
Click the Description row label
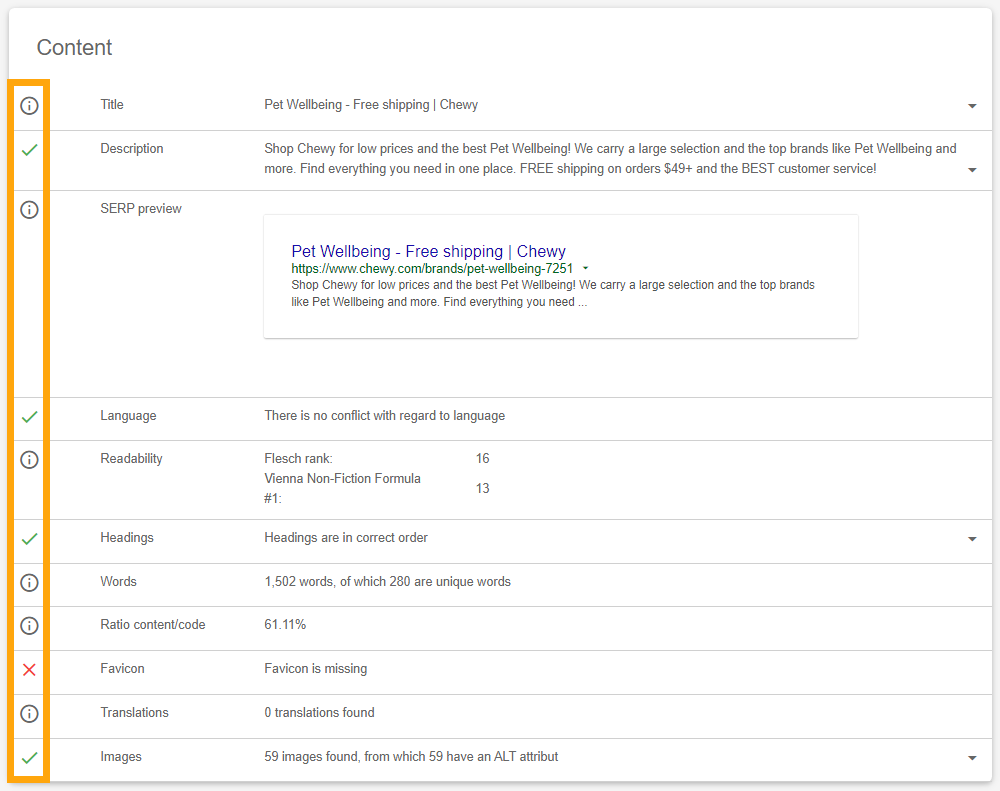click(x=132, y=149)
